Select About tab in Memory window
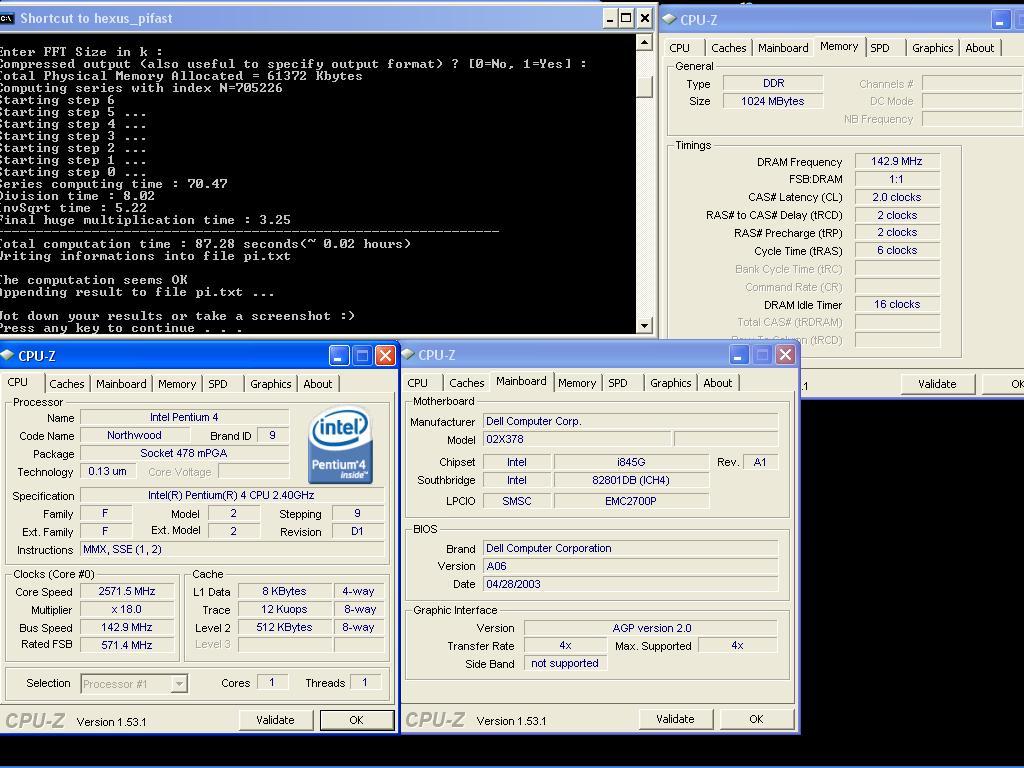 [980, 48]
